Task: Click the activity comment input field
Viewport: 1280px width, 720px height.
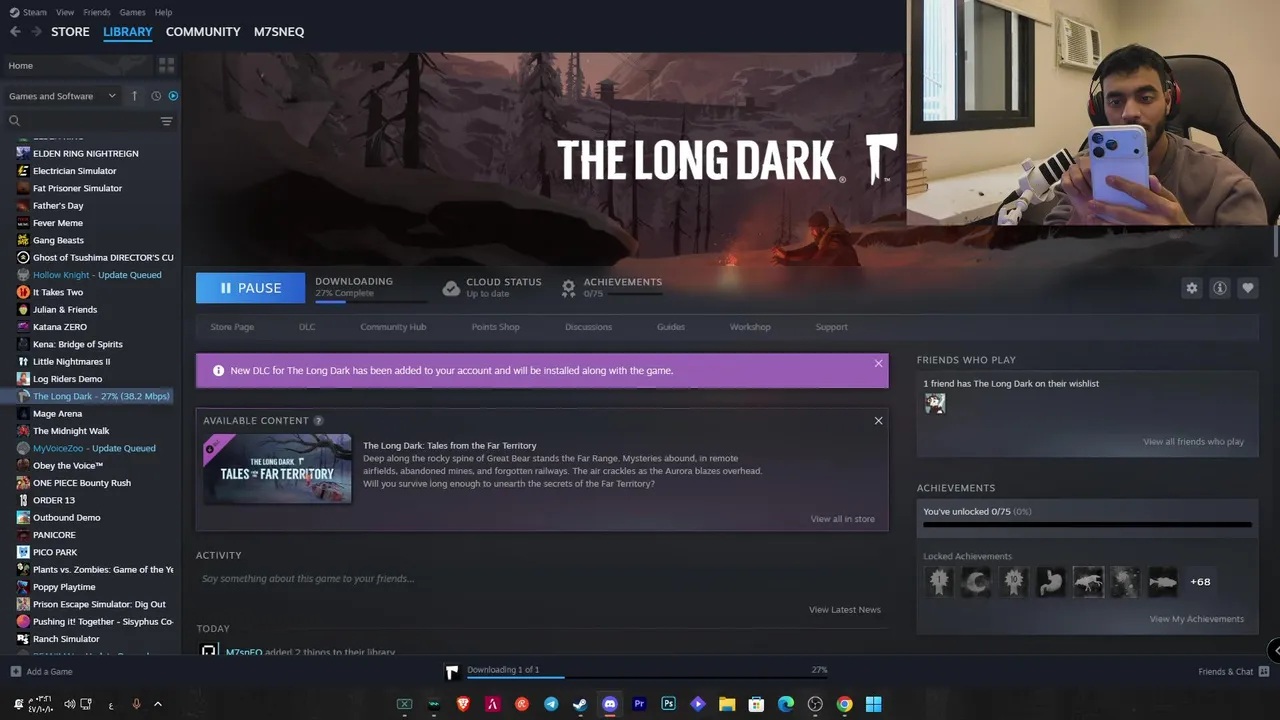Action: tap(541, 579)
